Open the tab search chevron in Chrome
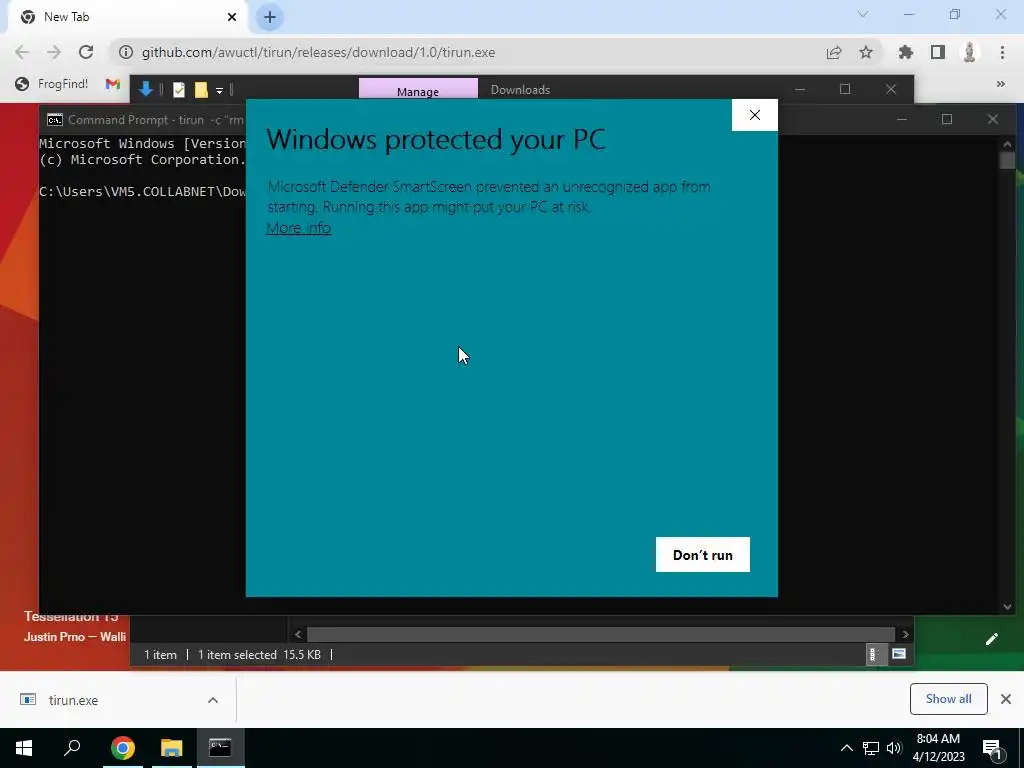The image size is (1024, 768). (863, 14)
